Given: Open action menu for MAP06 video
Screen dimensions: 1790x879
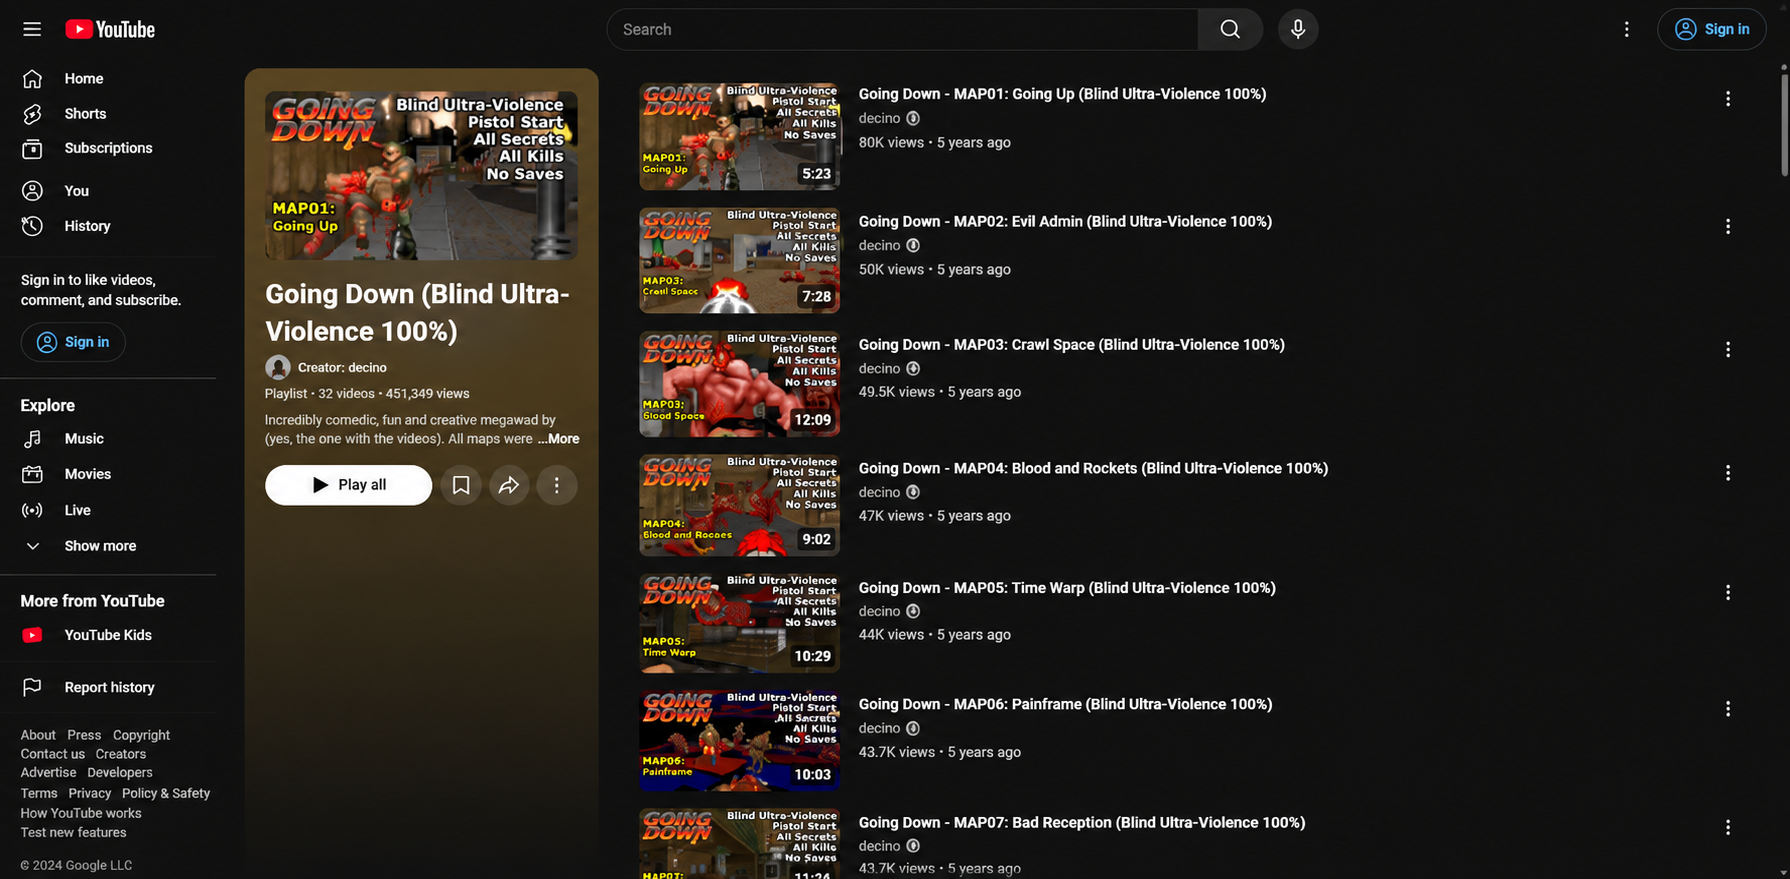Looking at the screenshot, I should tap(1728, 709).
